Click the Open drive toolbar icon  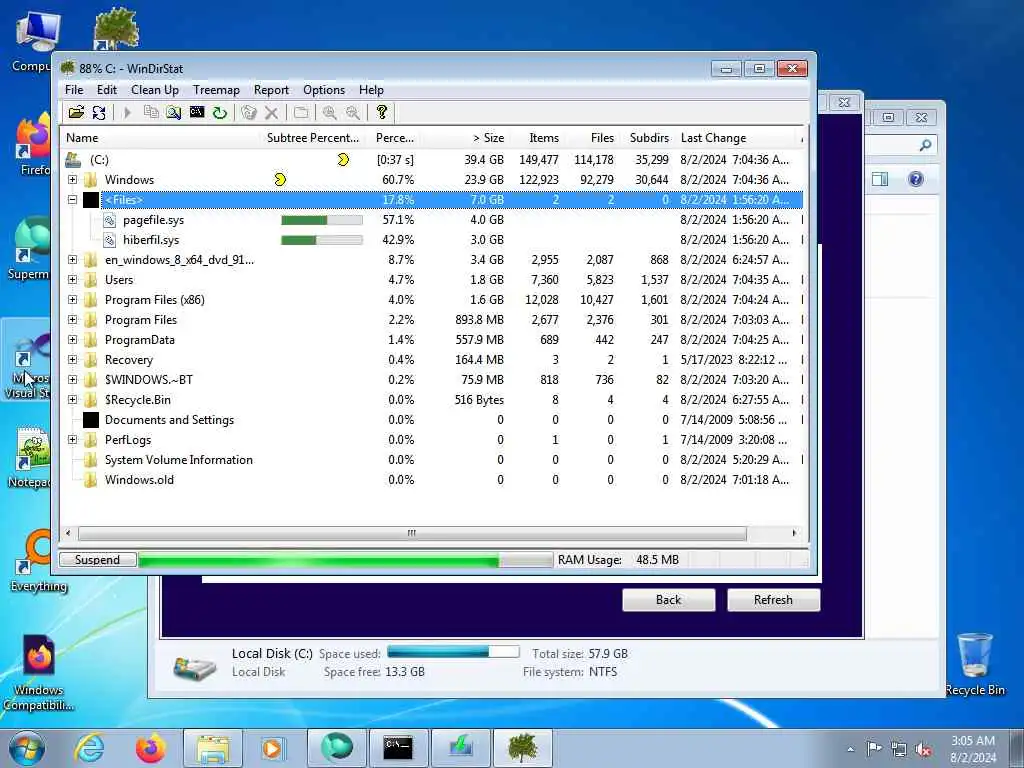[76, 112]
